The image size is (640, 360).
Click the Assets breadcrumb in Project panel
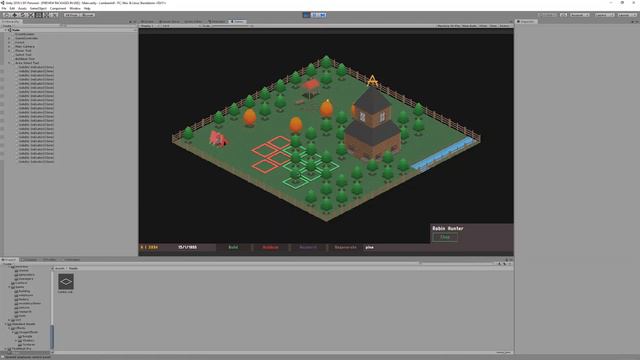[x=60, y=268]
